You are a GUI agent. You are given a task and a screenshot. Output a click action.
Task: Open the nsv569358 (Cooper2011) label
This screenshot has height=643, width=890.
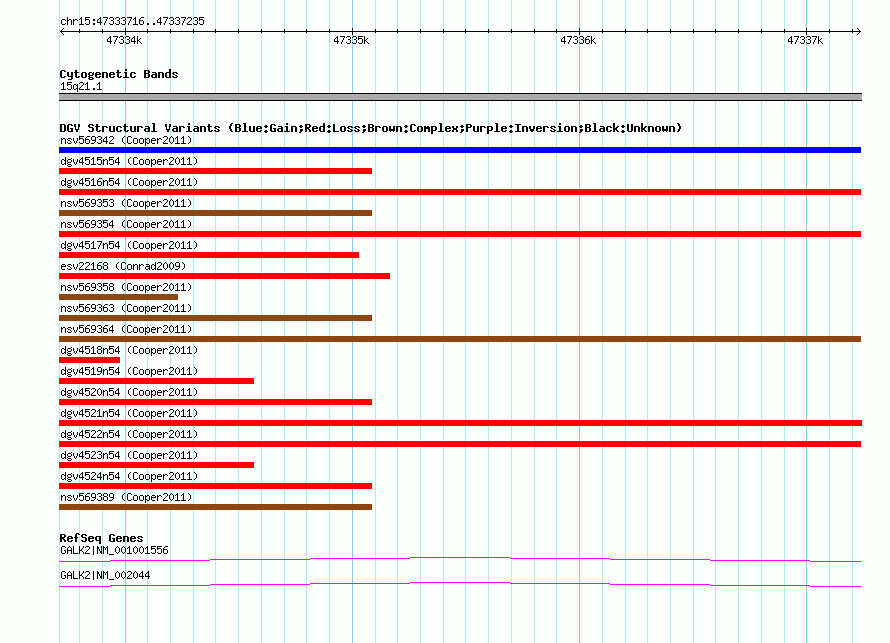[x=126, y=287]
